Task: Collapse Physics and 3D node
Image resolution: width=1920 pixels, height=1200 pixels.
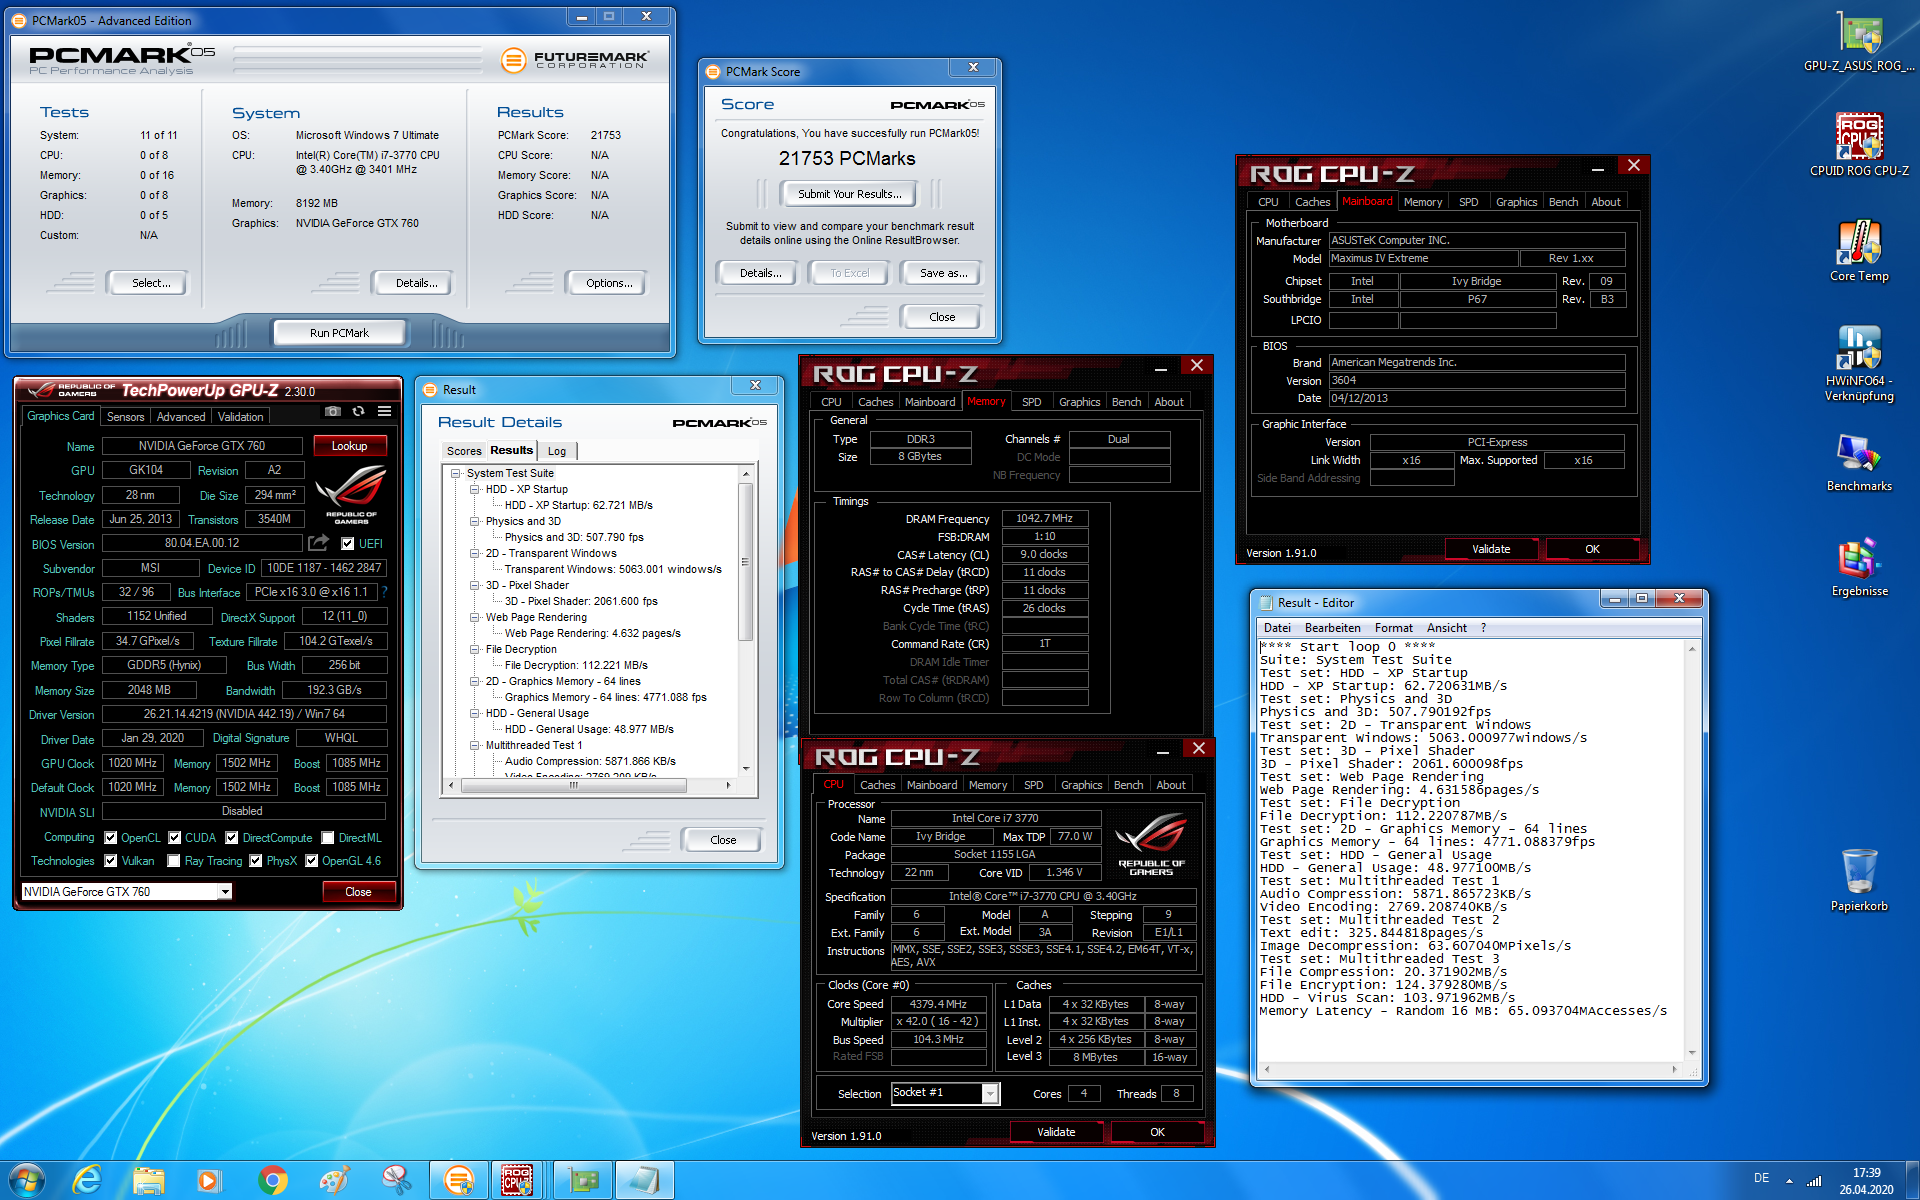Action: coord(475,521)
